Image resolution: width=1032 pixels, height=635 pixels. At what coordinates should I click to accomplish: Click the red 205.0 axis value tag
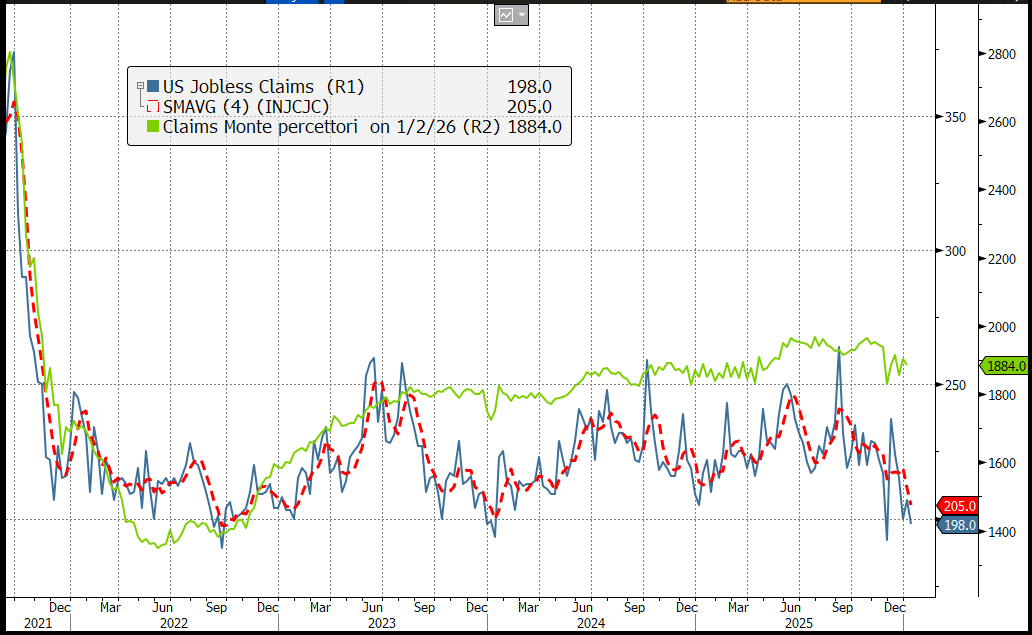tap(958, 506)
